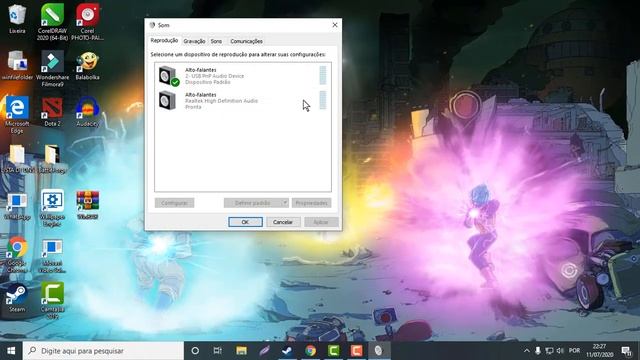Switch to the Gravação tab
This screenshot has width=640, height=360.
point(194,41)
